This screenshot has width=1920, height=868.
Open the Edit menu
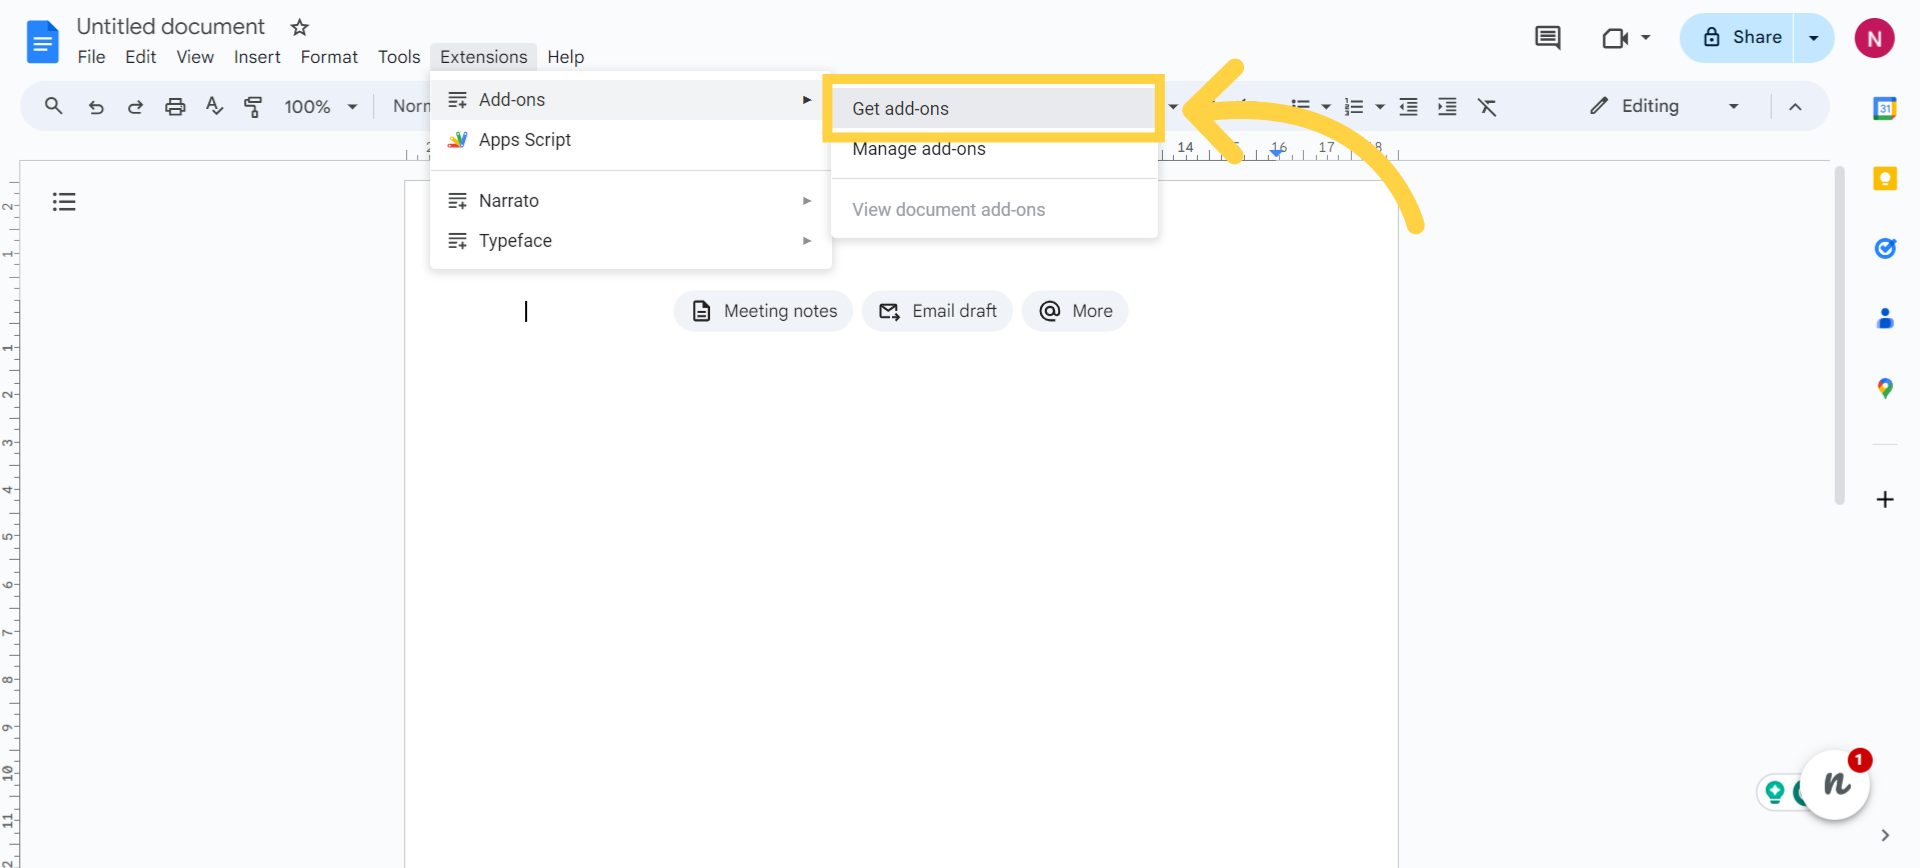coord(140,57)
